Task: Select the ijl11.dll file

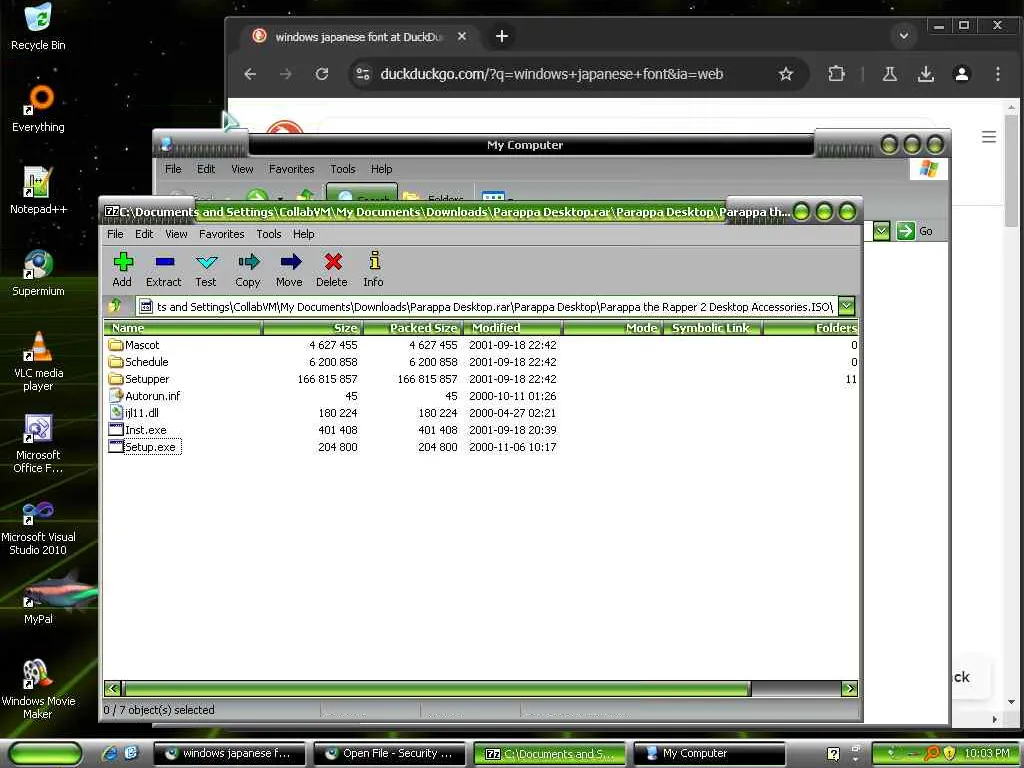Action: pos(142,413)
